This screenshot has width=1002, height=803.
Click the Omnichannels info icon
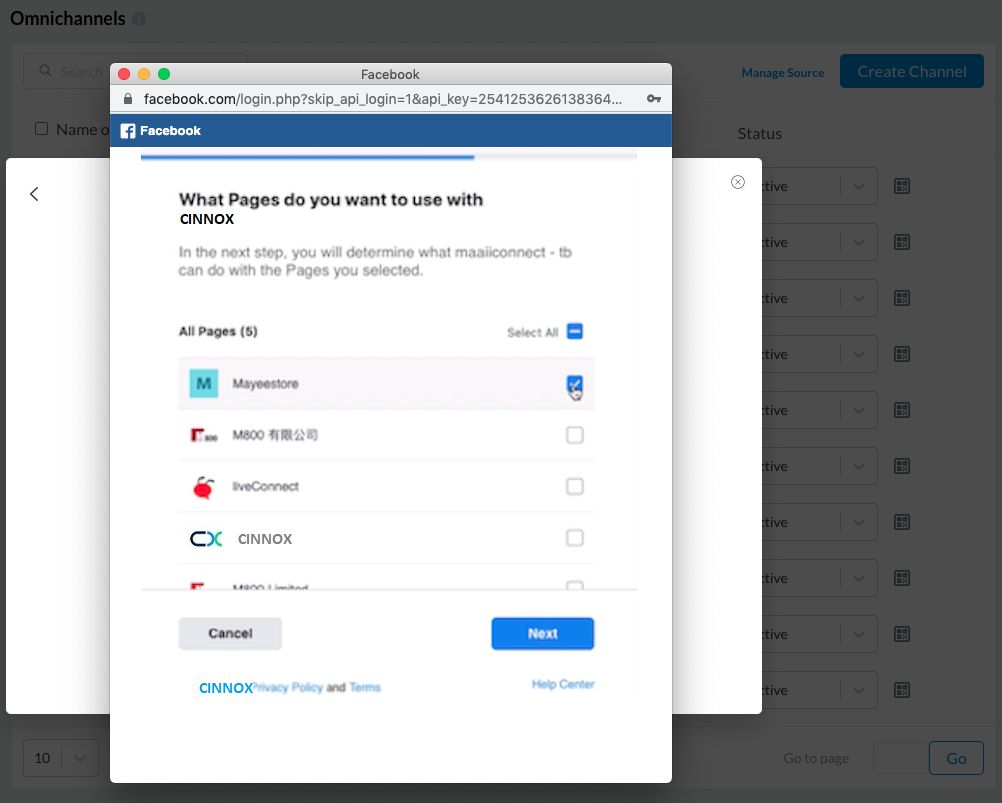[139, 19]
